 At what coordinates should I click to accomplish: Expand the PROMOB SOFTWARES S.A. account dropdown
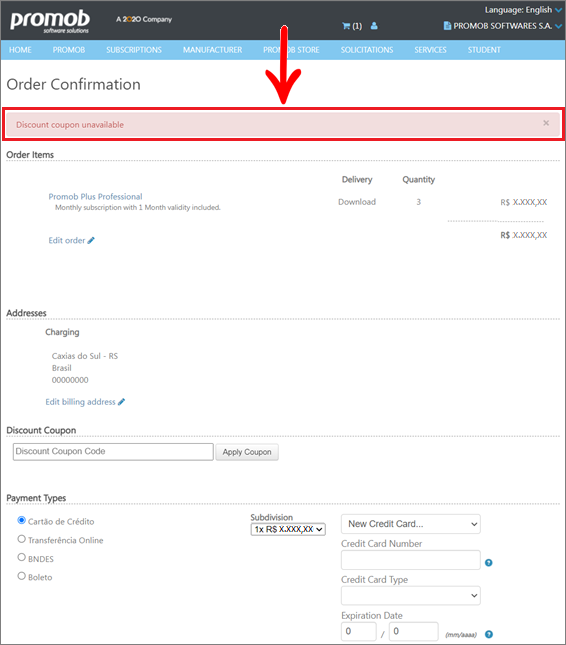[x=558, y=26]
